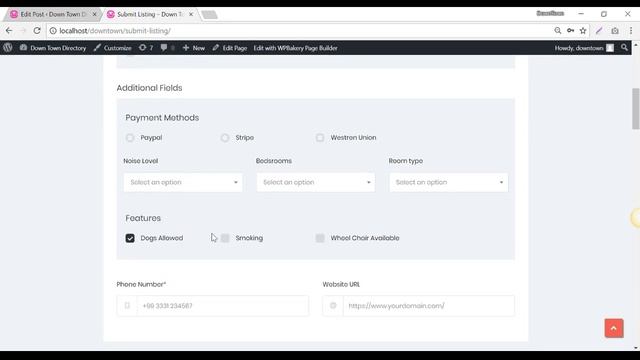The width and height of the screenshot is (640, 360).
Task: Expand the Bedsrooms dropdown
Action: (316, 182)
